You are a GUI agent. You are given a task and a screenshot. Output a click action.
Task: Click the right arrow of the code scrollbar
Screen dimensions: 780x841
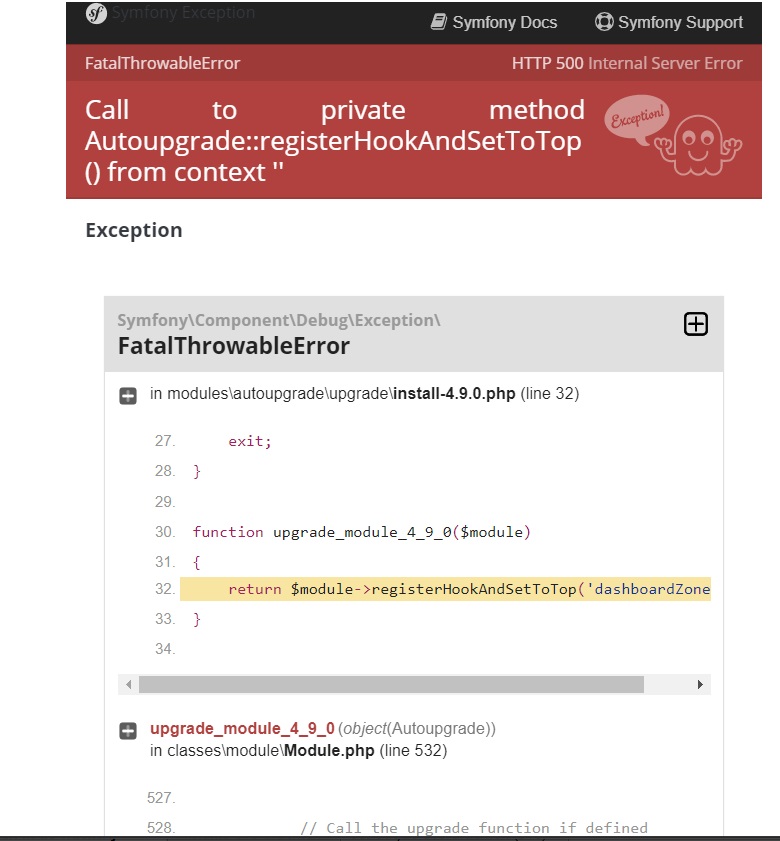click(x=701, y=684)
